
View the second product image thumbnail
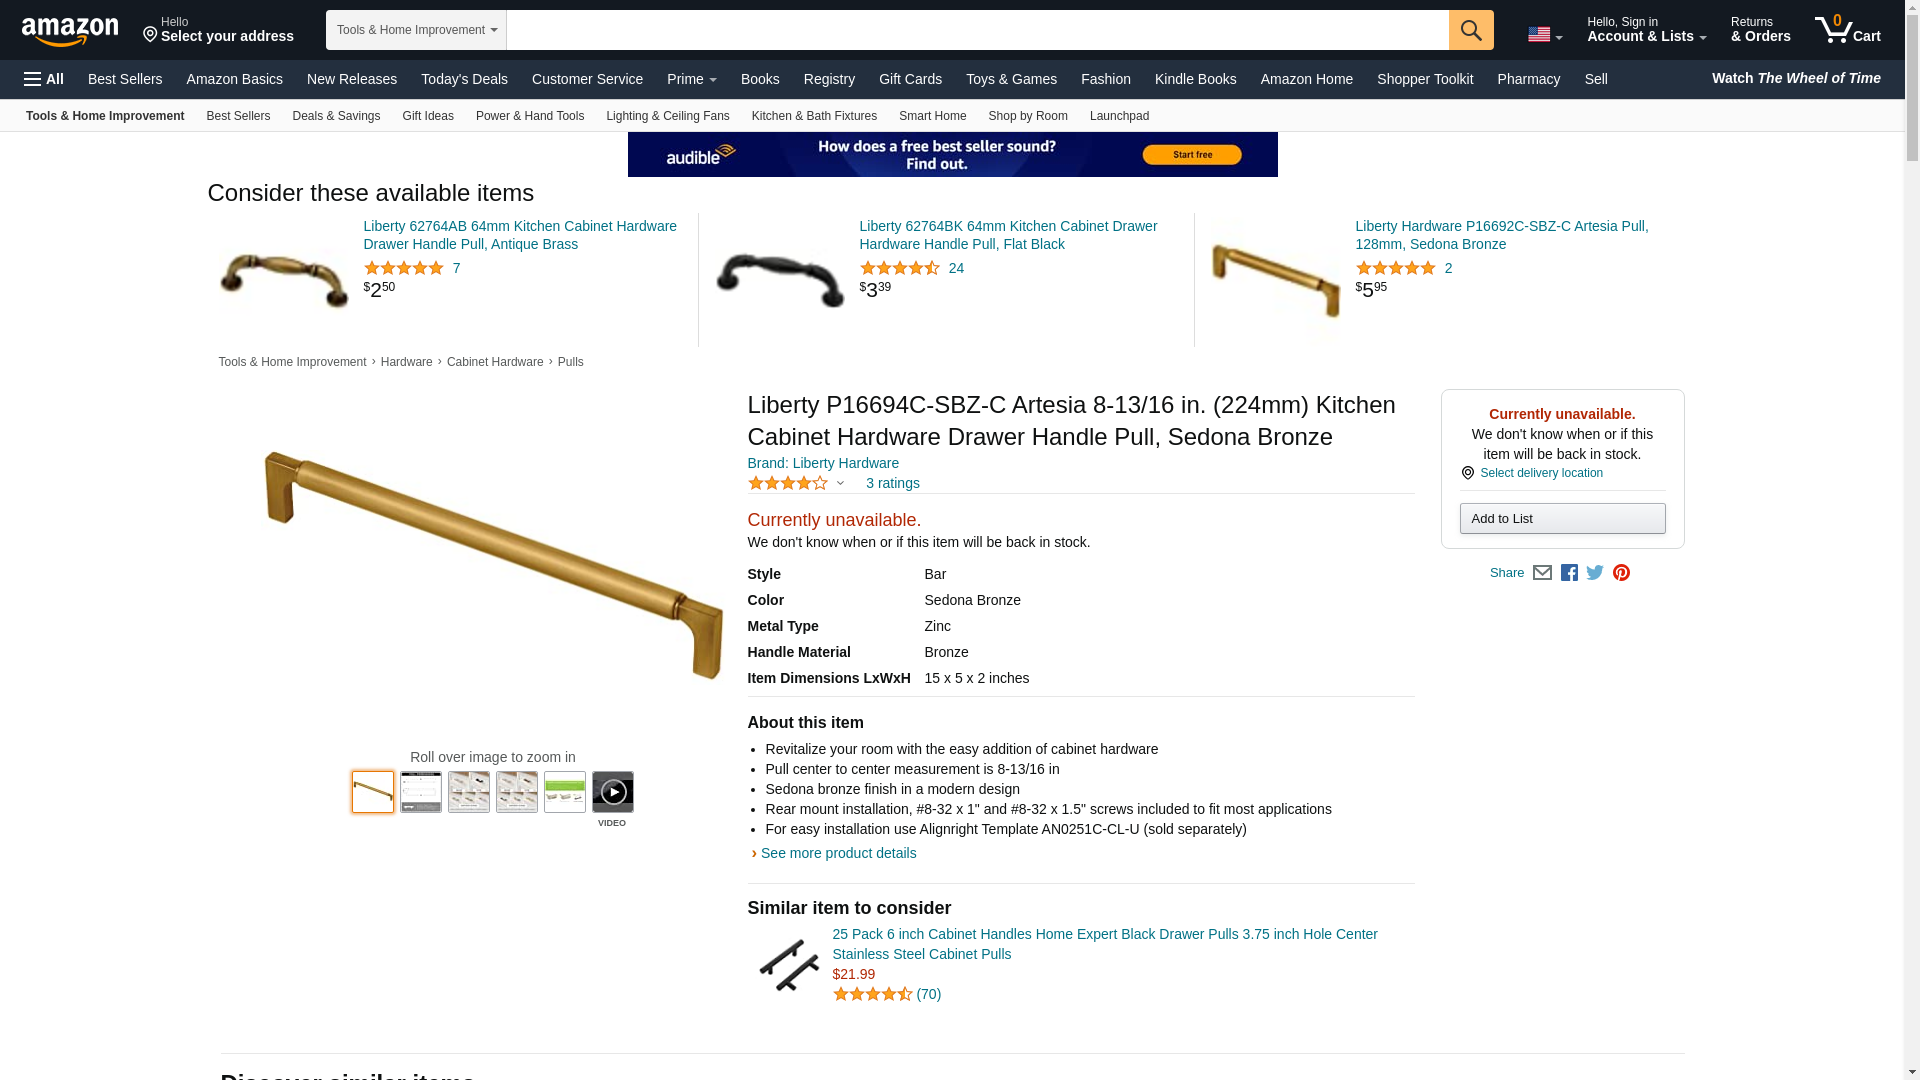(x=421, y=792)
